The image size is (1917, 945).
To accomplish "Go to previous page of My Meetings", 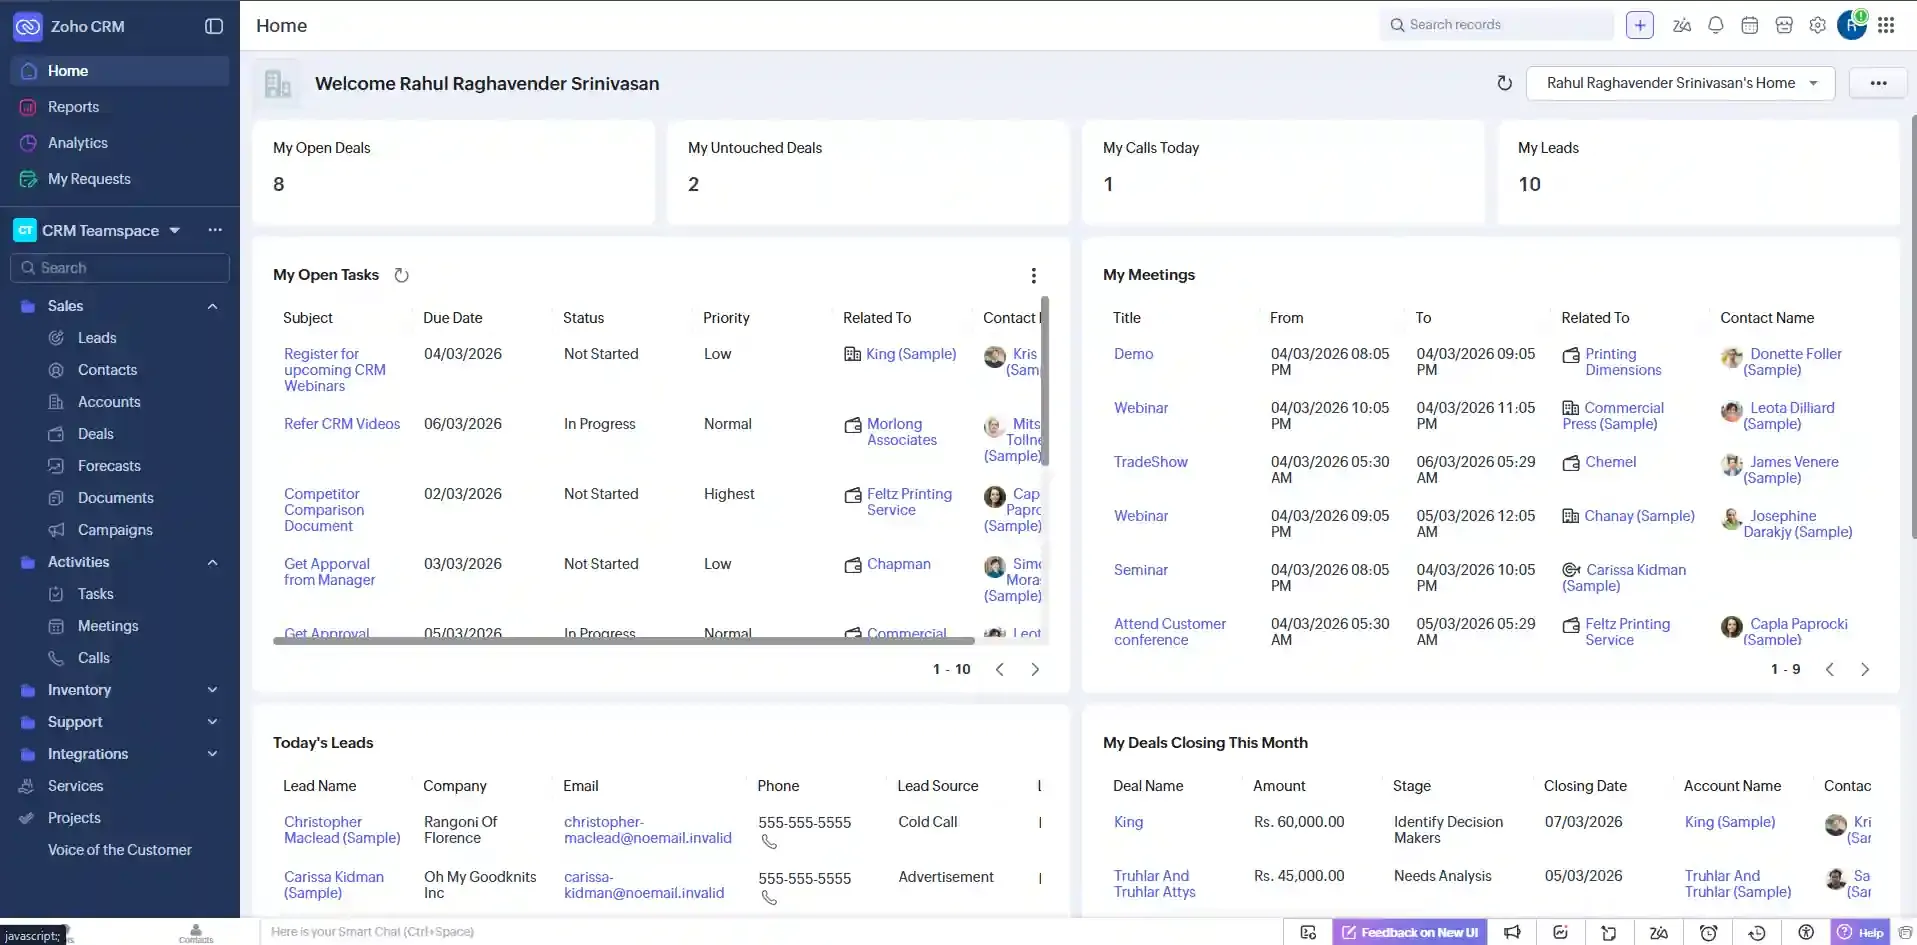I will coord(1829,669).
